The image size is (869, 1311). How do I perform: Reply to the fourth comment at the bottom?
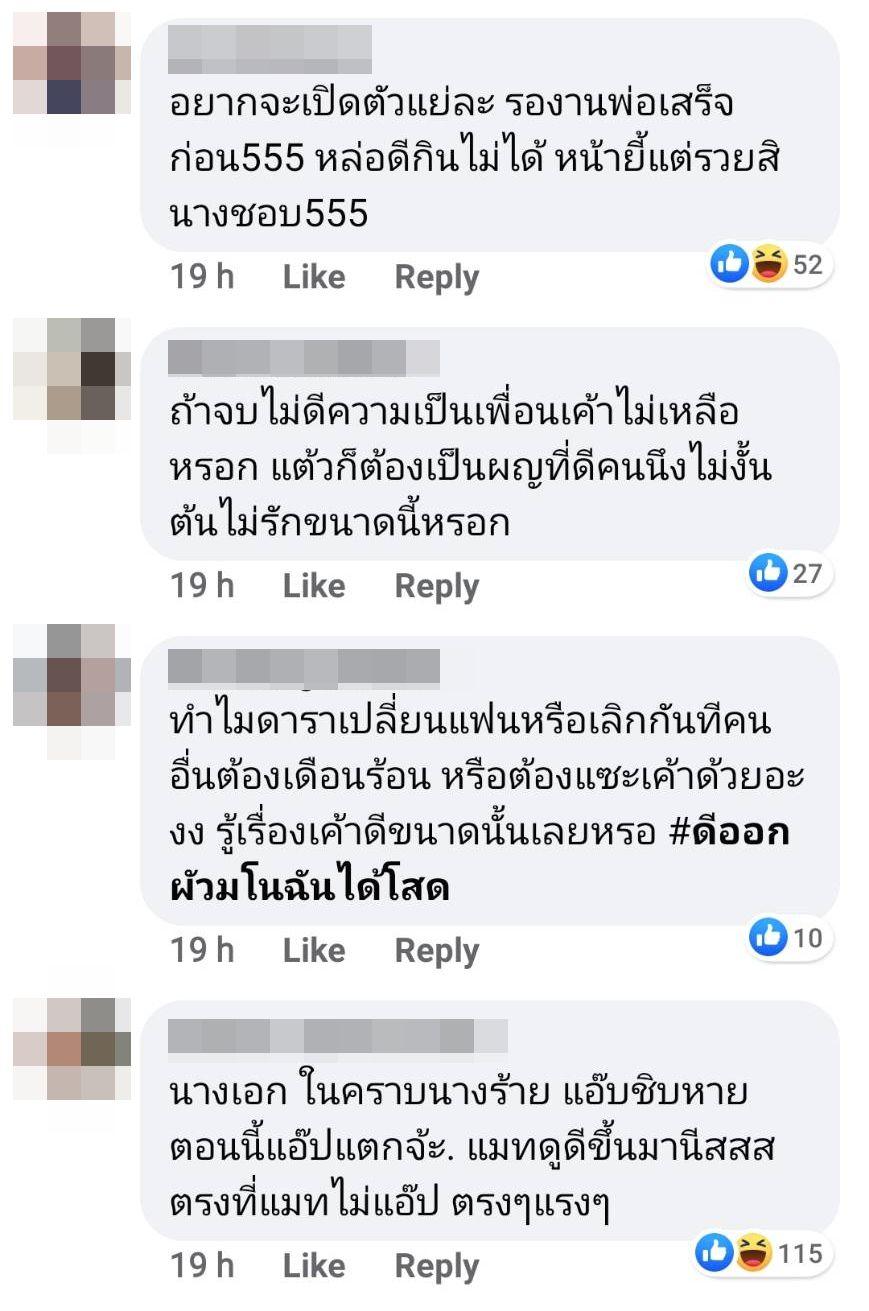click(437, 1266)
